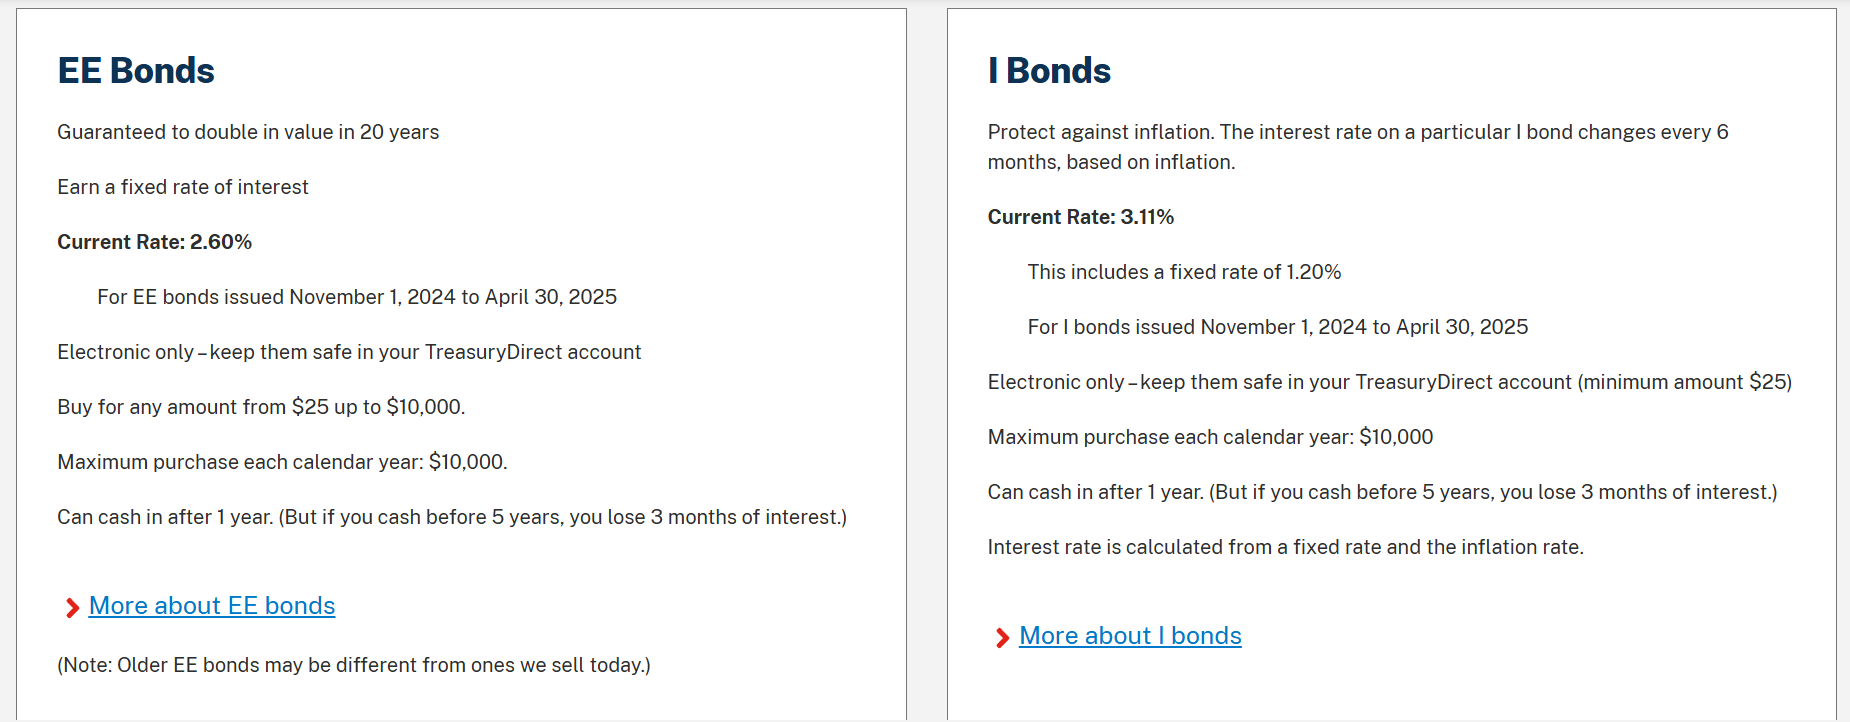This screenshot has height=722, width=1850.
Task: Click the scrollbar at the right edge
Action: (1844, 360)
